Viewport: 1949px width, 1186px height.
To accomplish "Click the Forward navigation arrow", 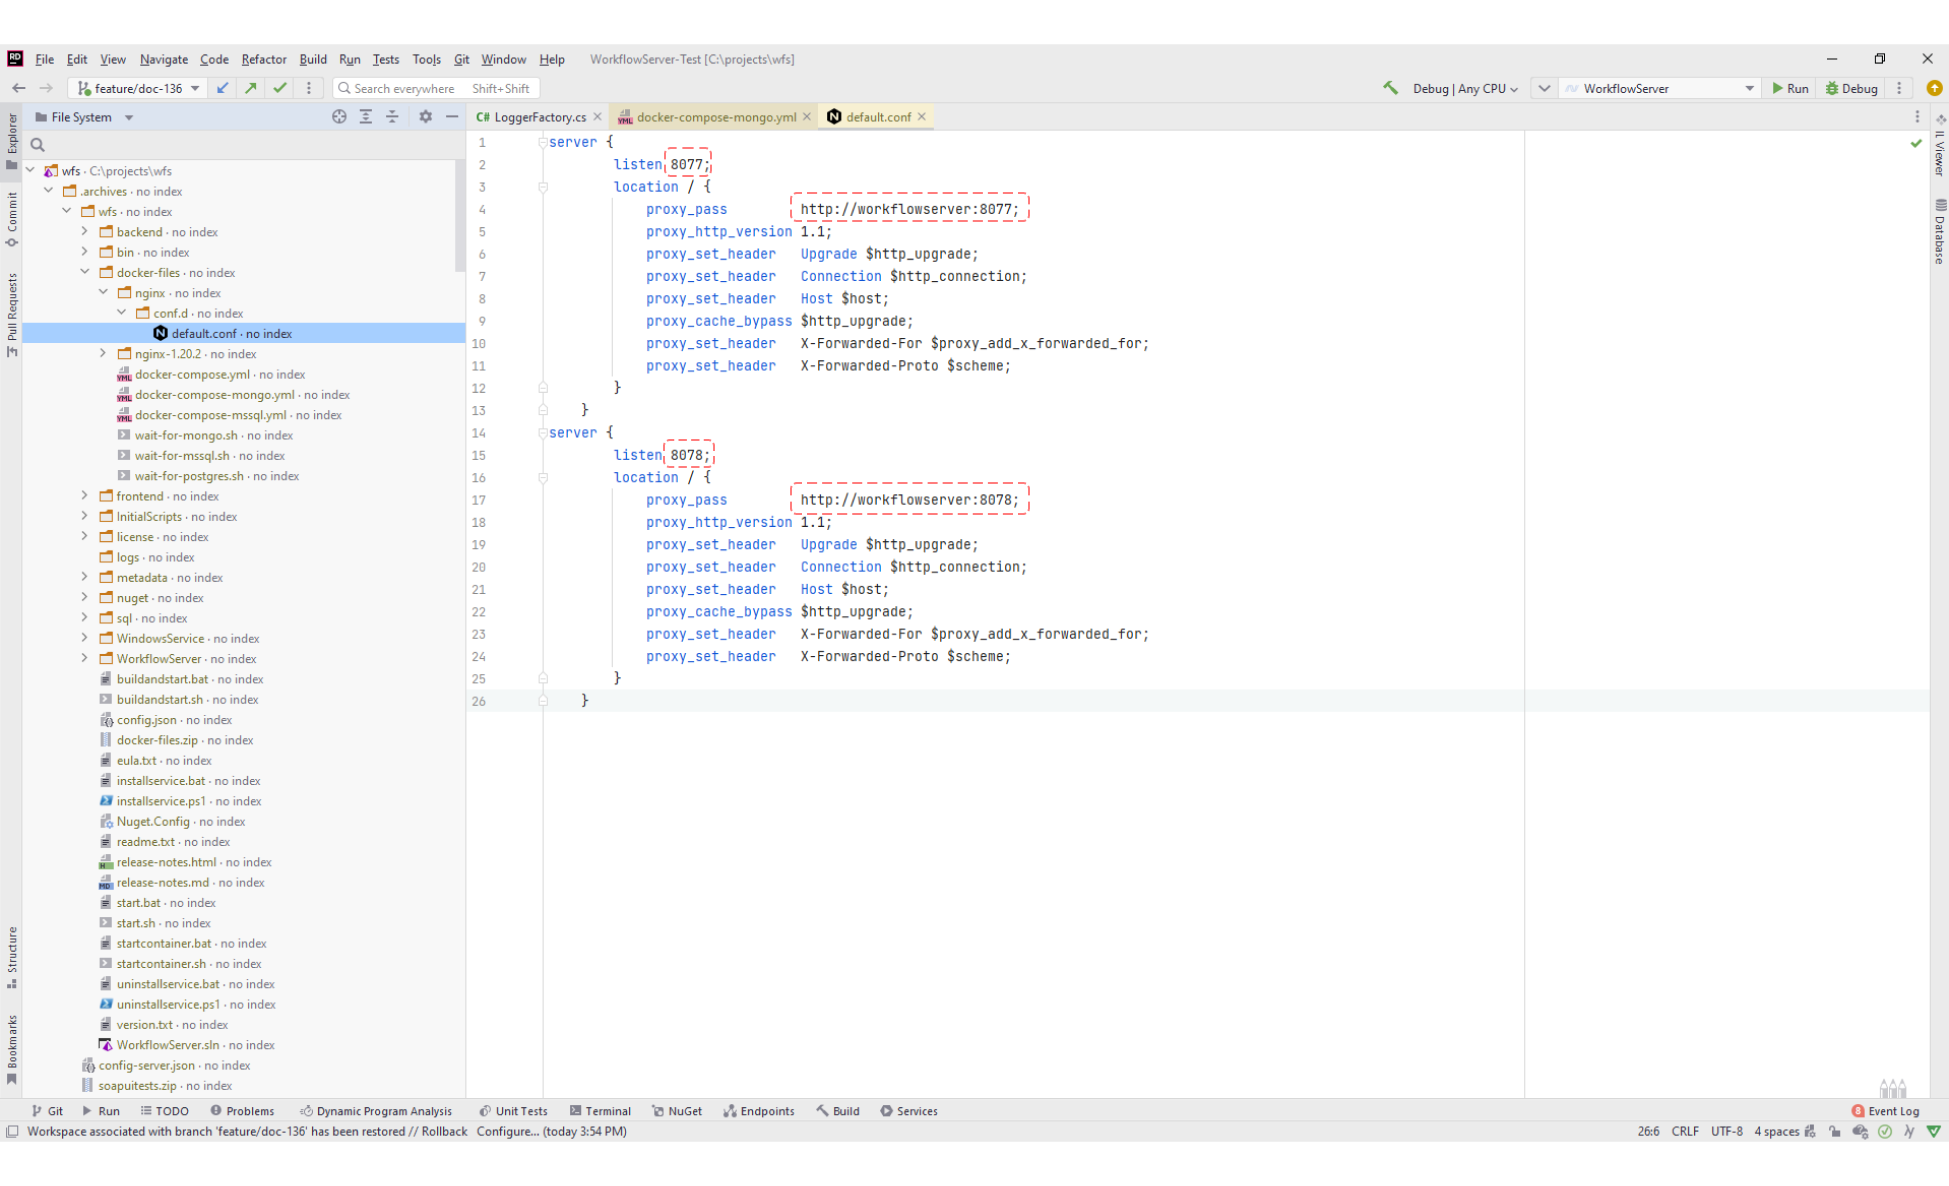I will click(x=46, y=88).
